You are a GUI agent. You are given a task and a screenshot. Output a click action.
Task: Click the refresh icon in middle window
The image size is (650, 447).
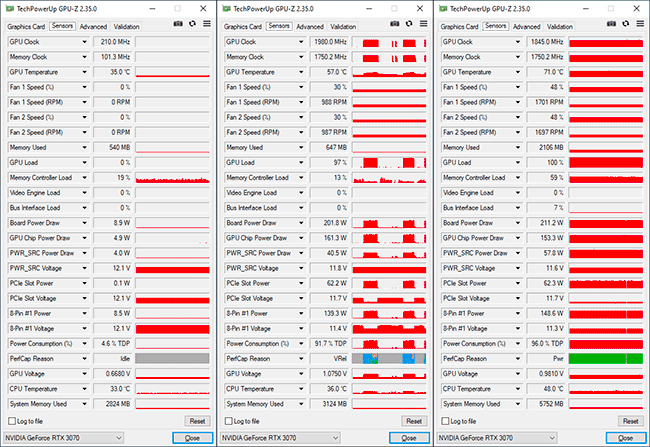[407, 26]
